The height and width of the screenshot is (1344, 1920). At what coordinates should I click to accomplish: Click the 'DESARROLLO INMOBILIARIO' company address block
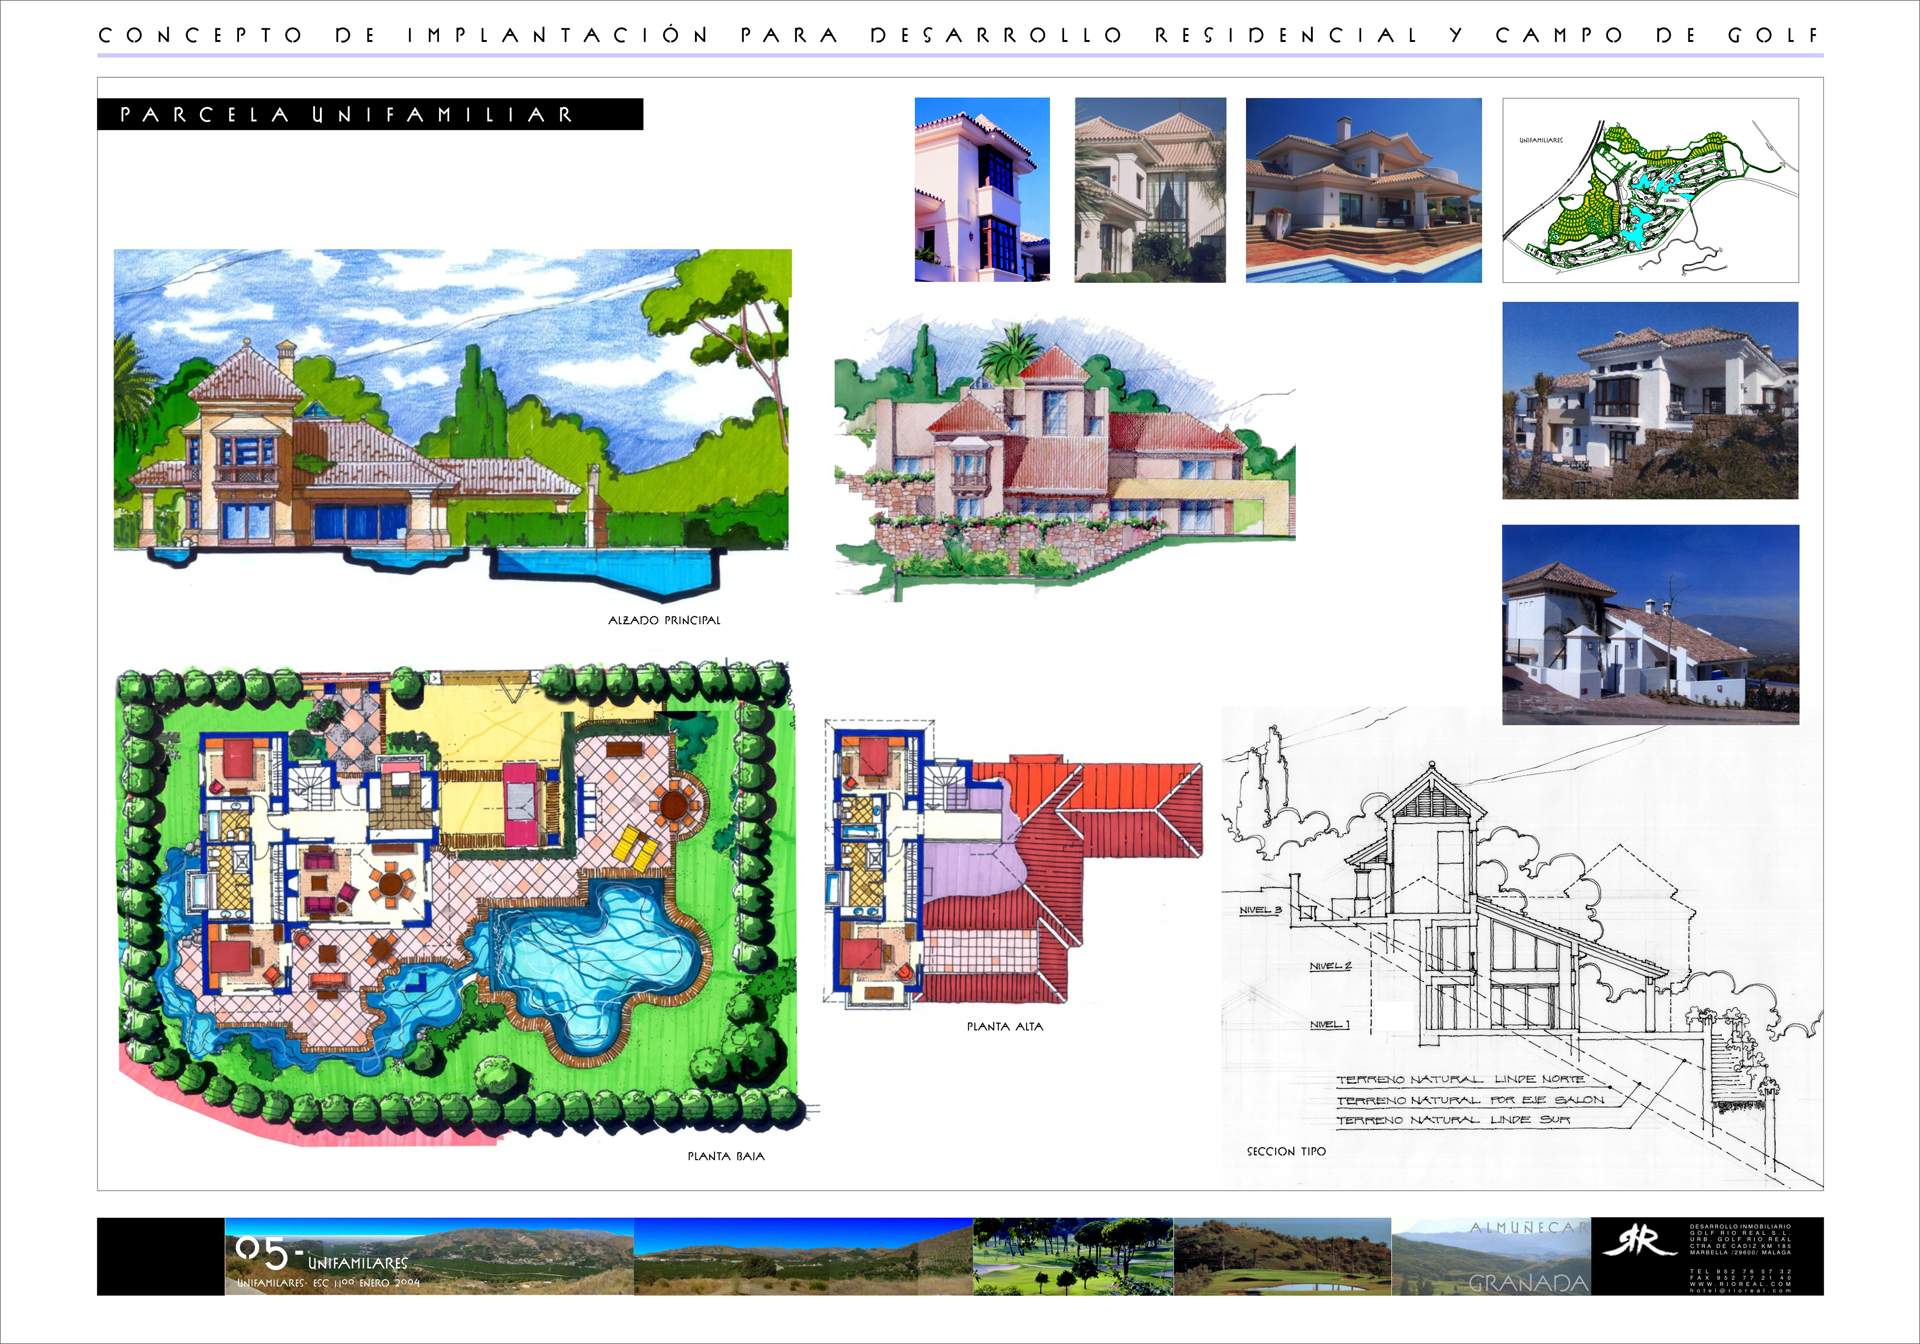[1740, 1239]
